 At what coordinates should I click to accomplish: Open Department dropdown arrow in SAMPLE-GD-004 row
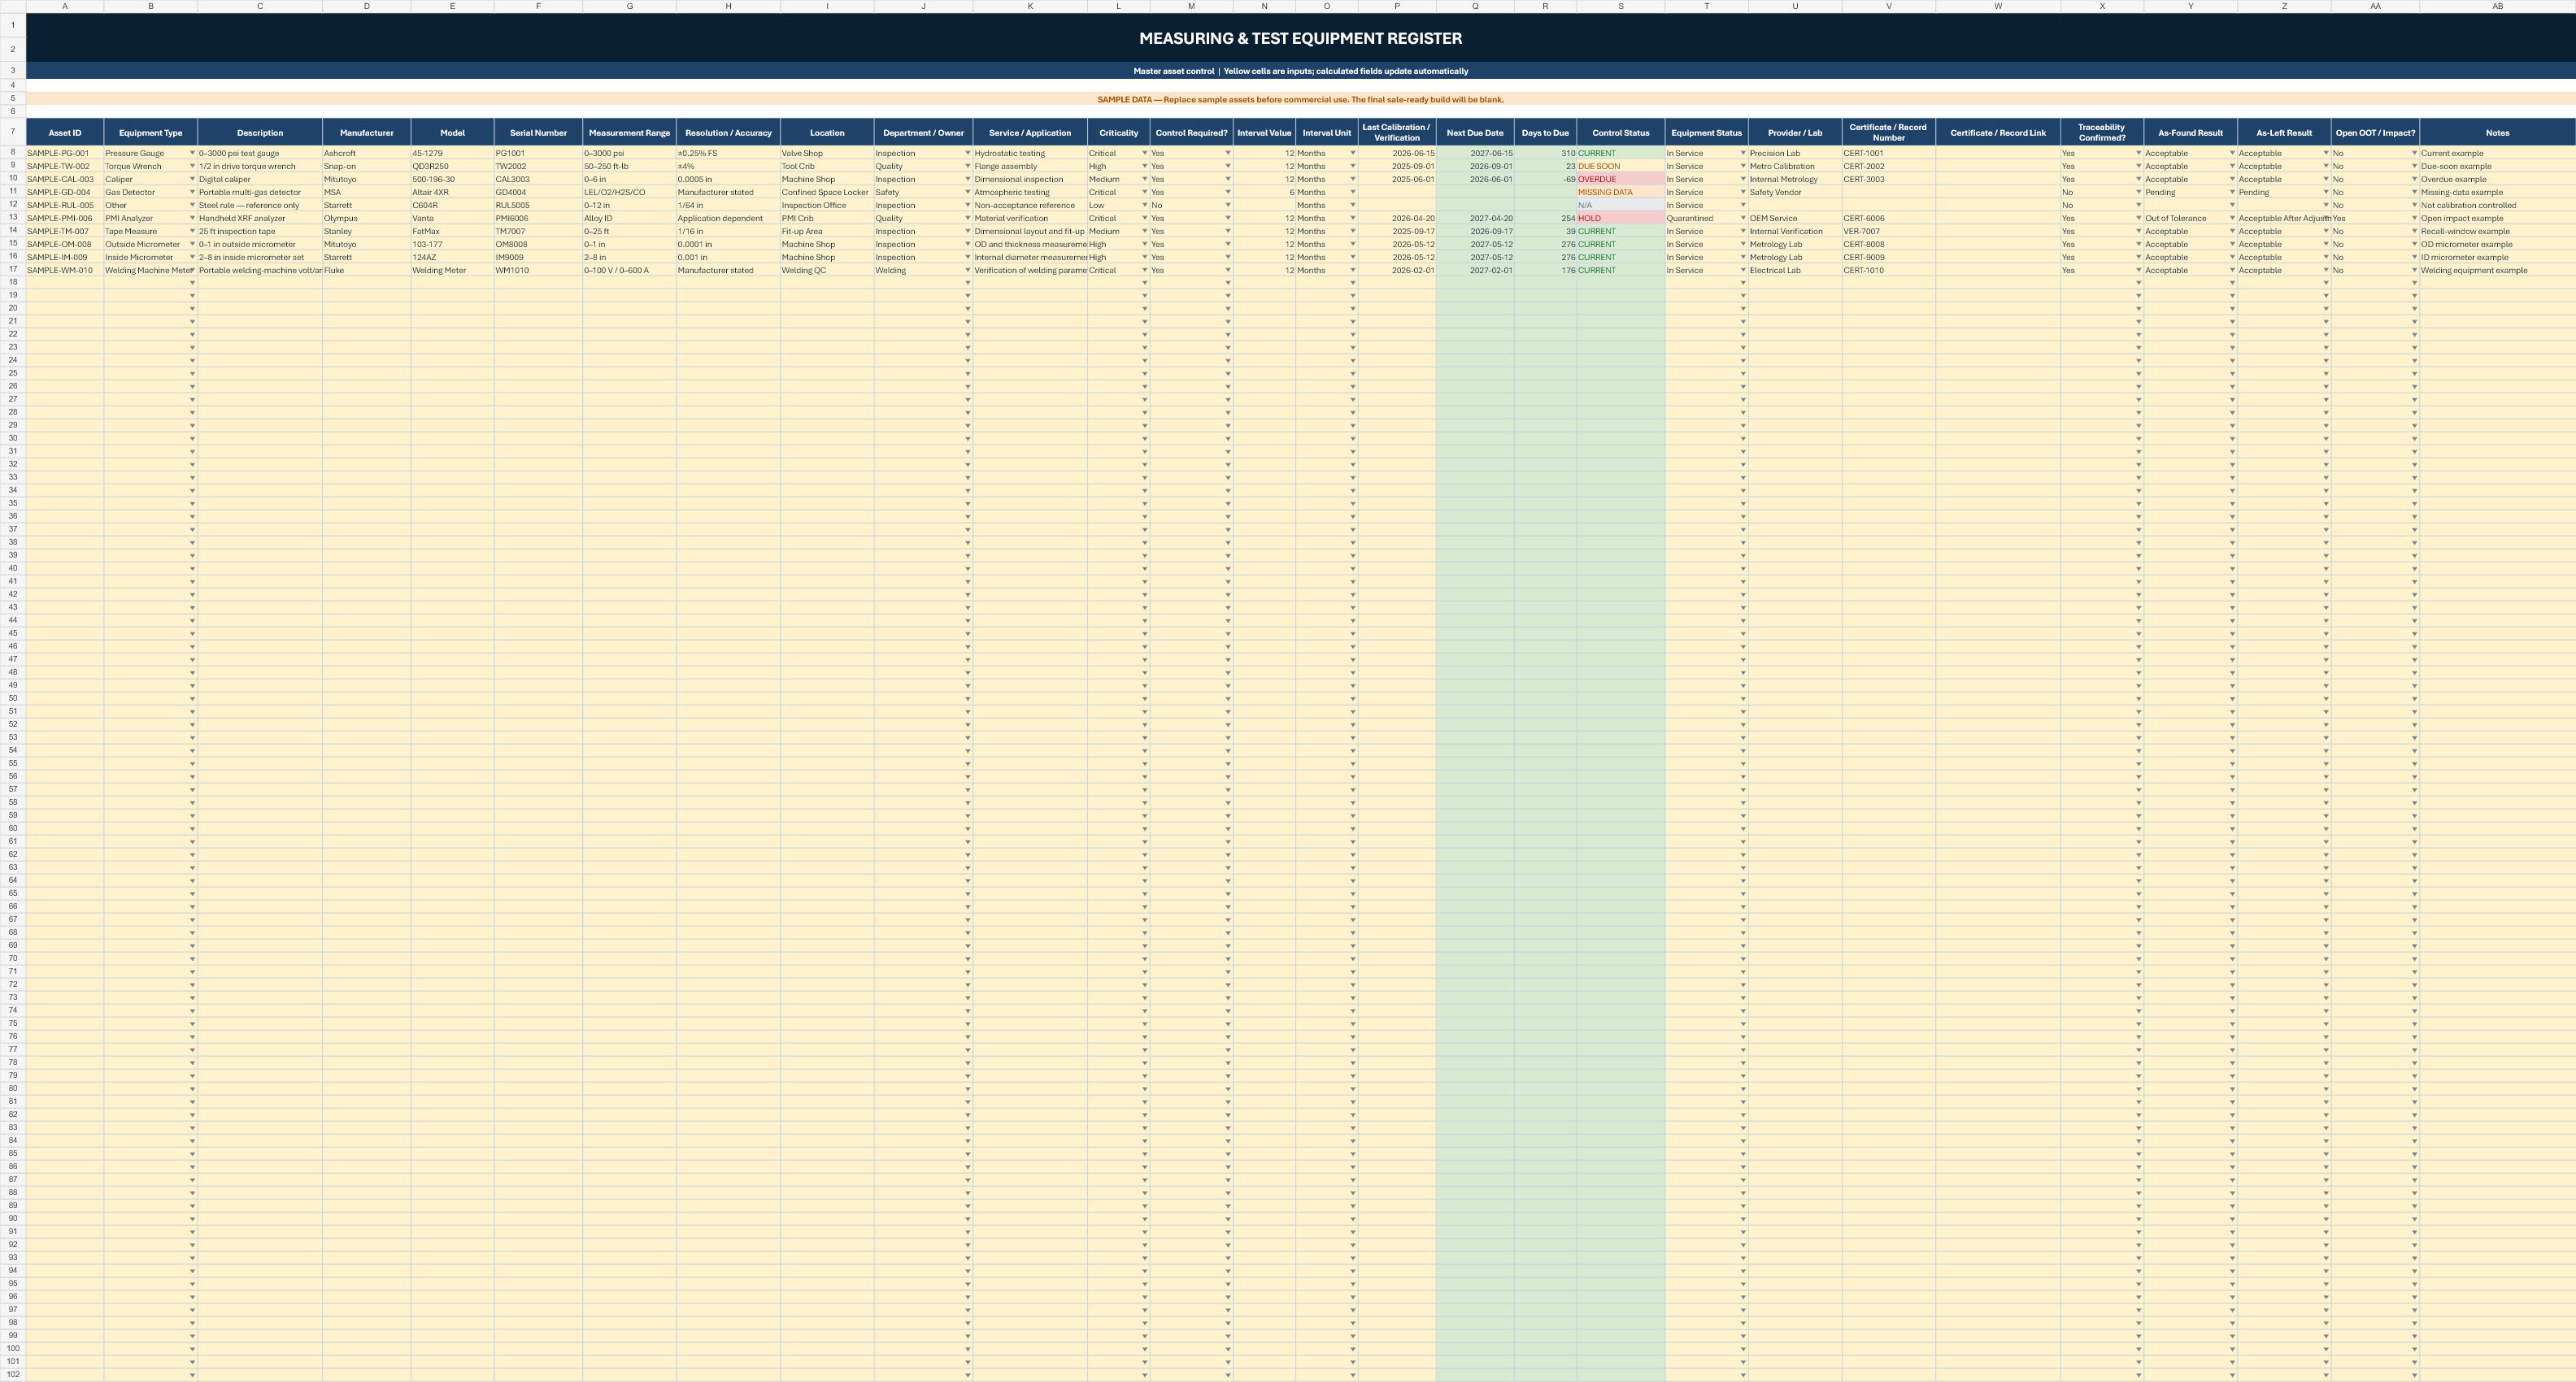click(x=967, y=193)
